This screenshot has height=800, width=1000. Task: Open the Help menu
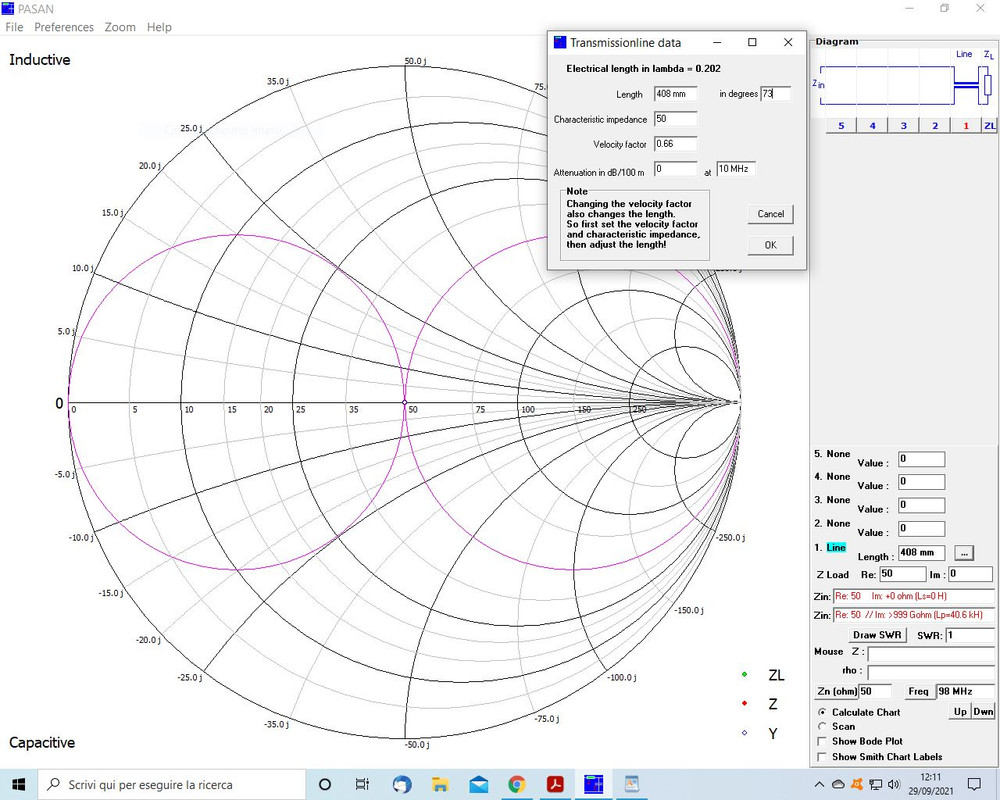(159, 27)
